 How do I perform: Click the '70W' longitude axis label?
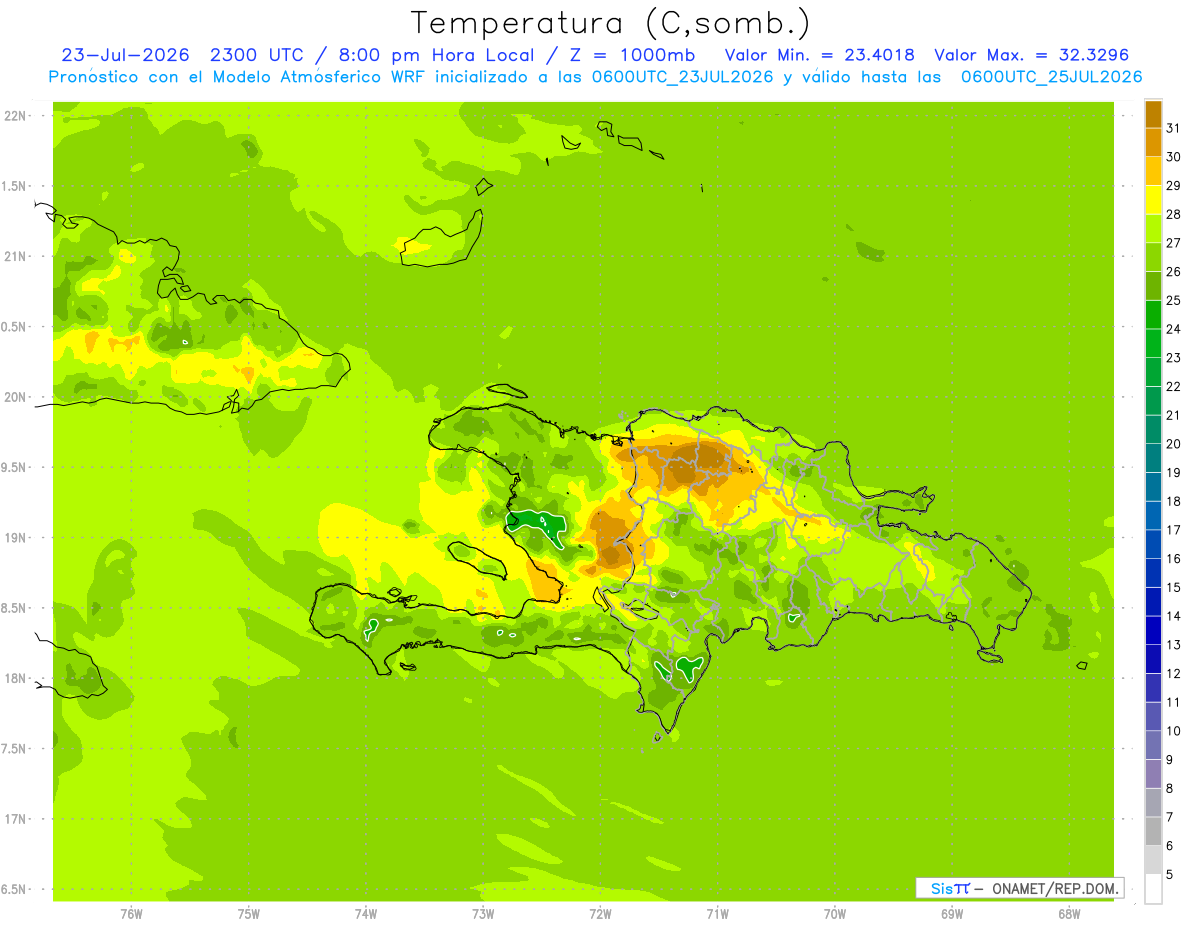834,913
